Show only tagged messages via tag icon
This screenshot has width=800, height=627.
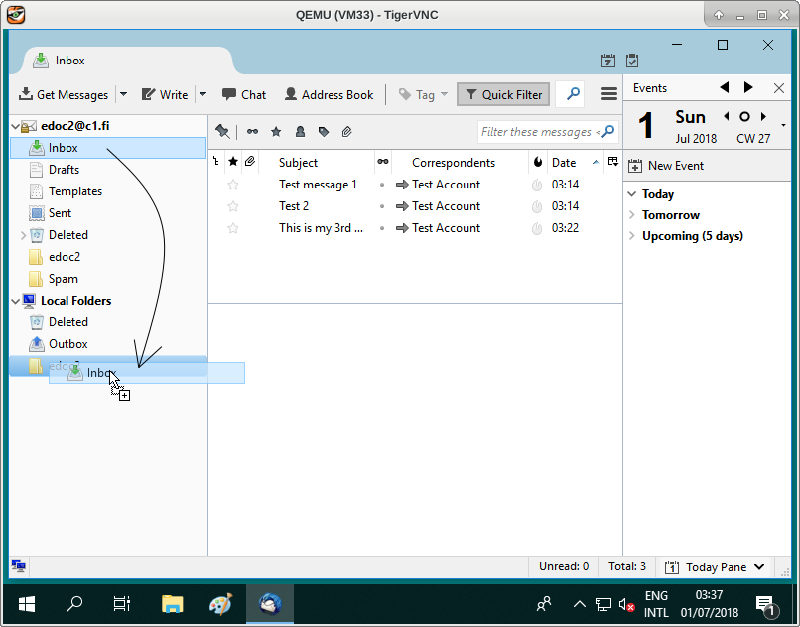(x=323, y=131)
